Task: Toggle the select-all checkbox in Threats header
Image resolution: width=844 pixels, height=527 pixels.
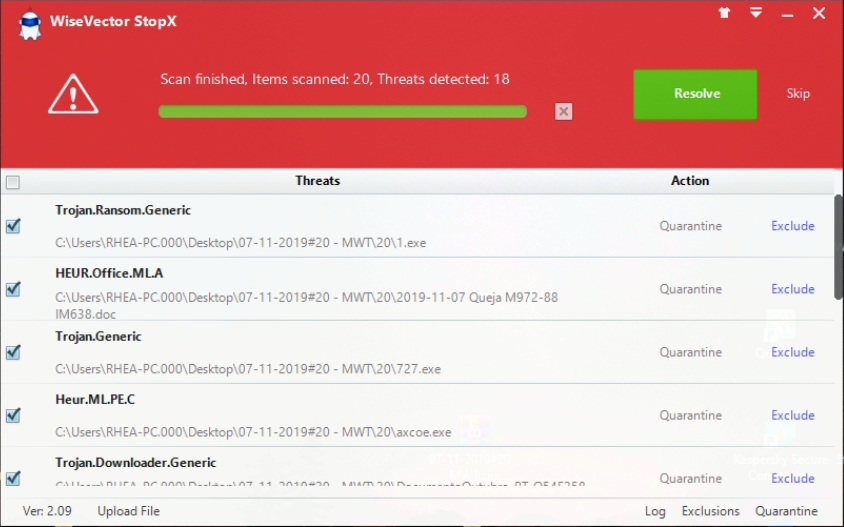Action: point(13,182)
